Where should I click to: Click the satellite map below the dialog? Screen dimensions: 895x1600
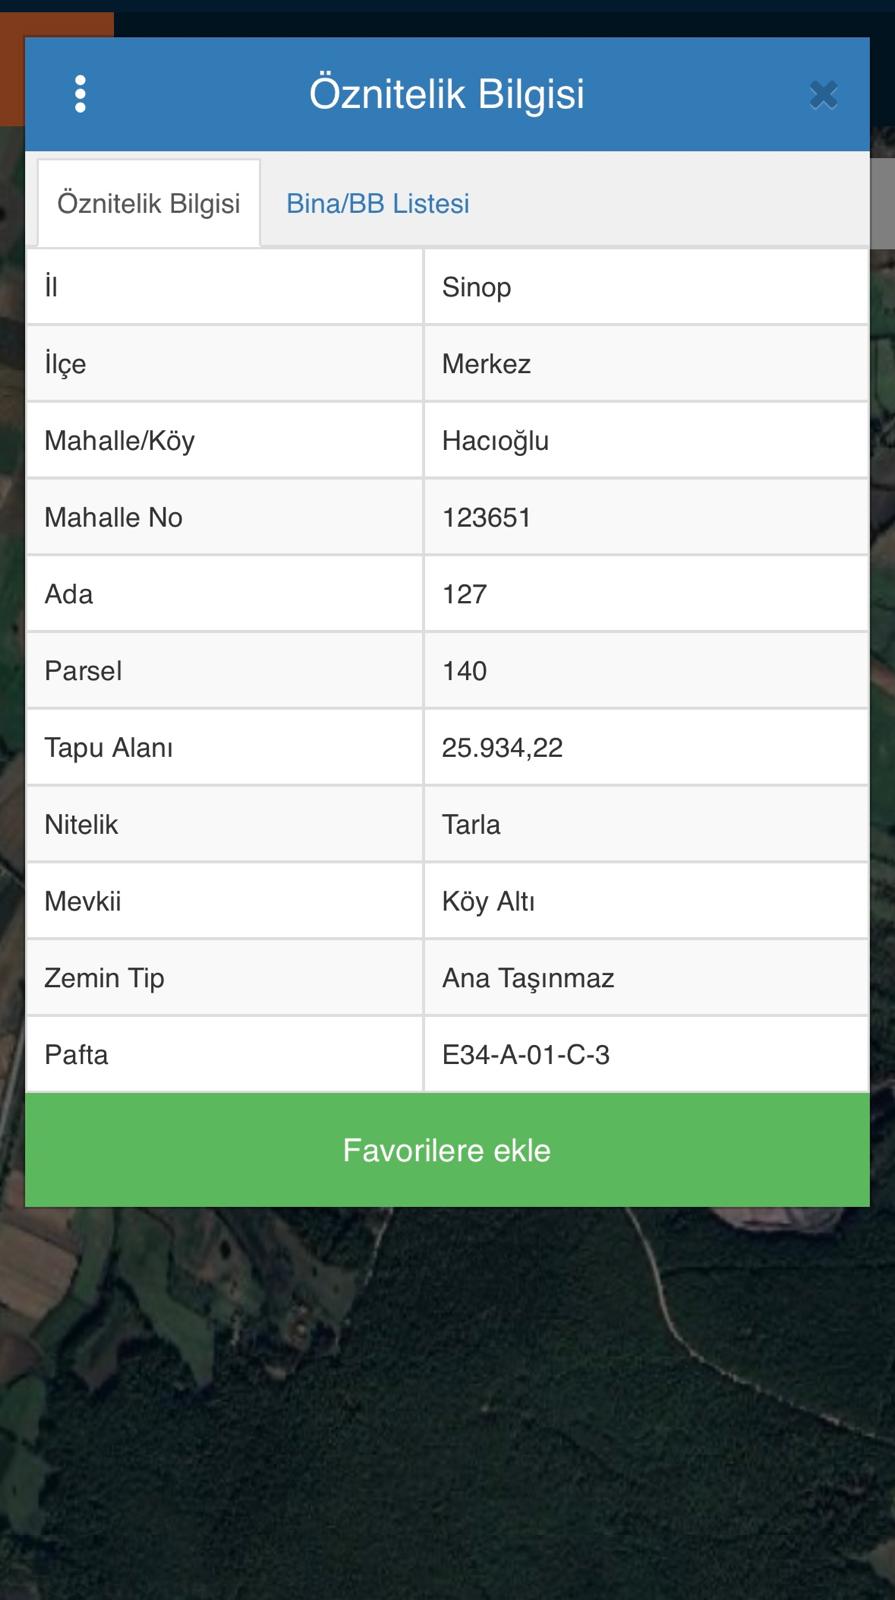(x=447, y=1400)
